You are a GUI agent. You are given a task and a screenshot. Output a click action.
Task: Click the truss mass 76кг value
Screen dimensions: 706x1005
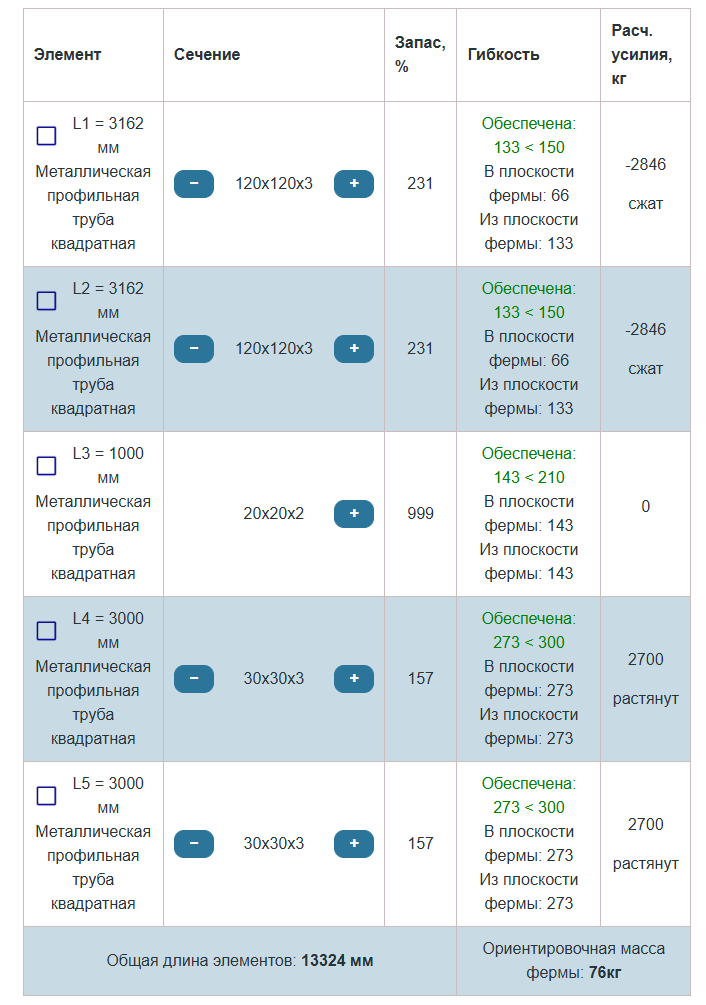604,973
